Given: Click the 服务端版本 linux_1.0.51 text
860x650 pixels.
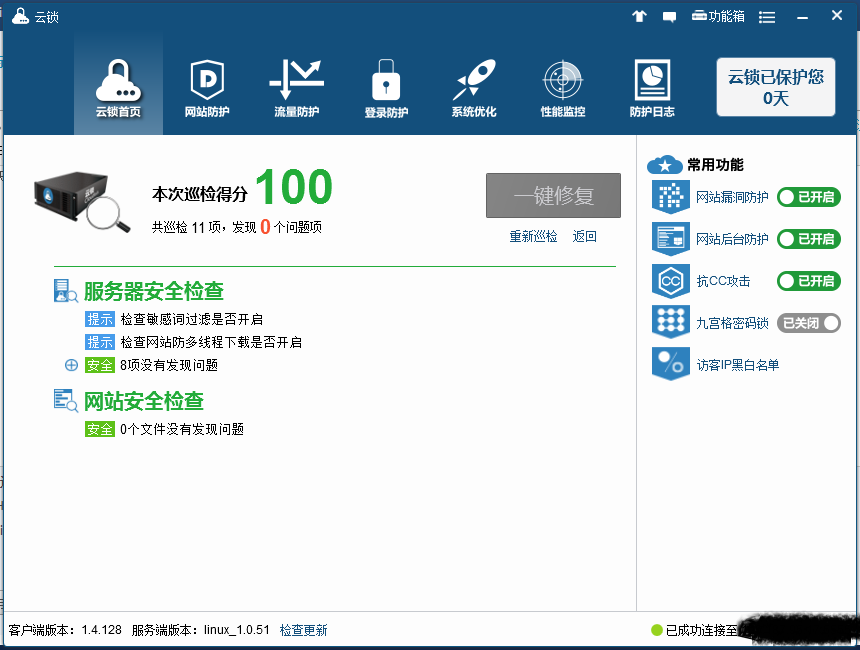Looking at the screenshot, I should [201, 630].
